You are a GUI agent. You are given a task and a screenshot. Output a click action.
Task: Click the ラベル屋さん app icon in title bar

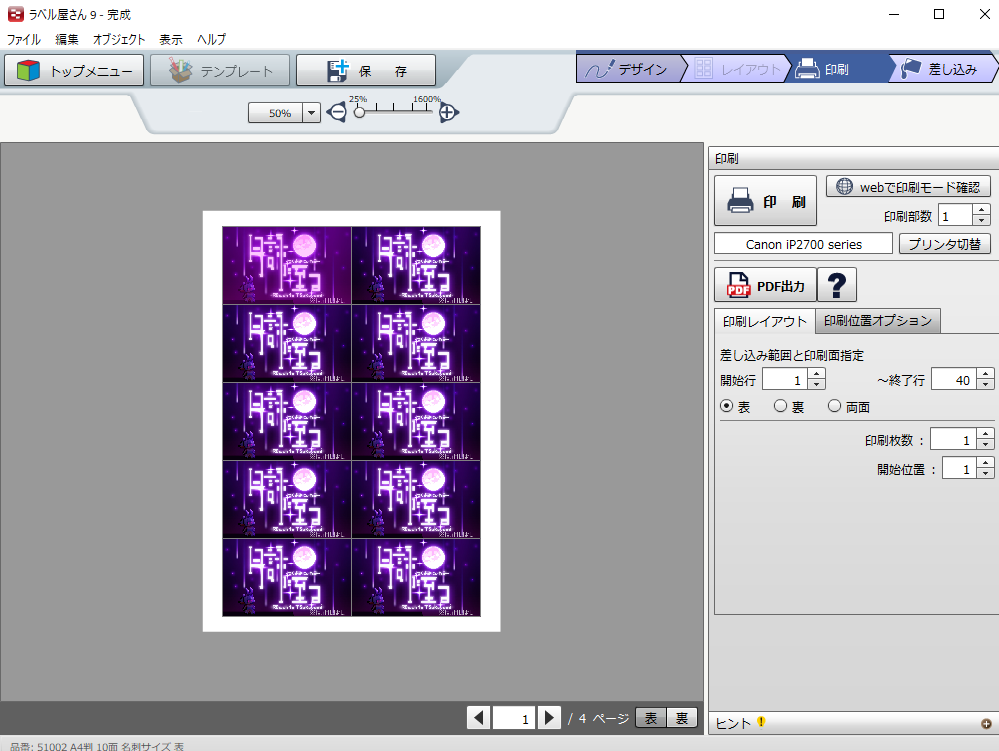[x=15, y=14]
